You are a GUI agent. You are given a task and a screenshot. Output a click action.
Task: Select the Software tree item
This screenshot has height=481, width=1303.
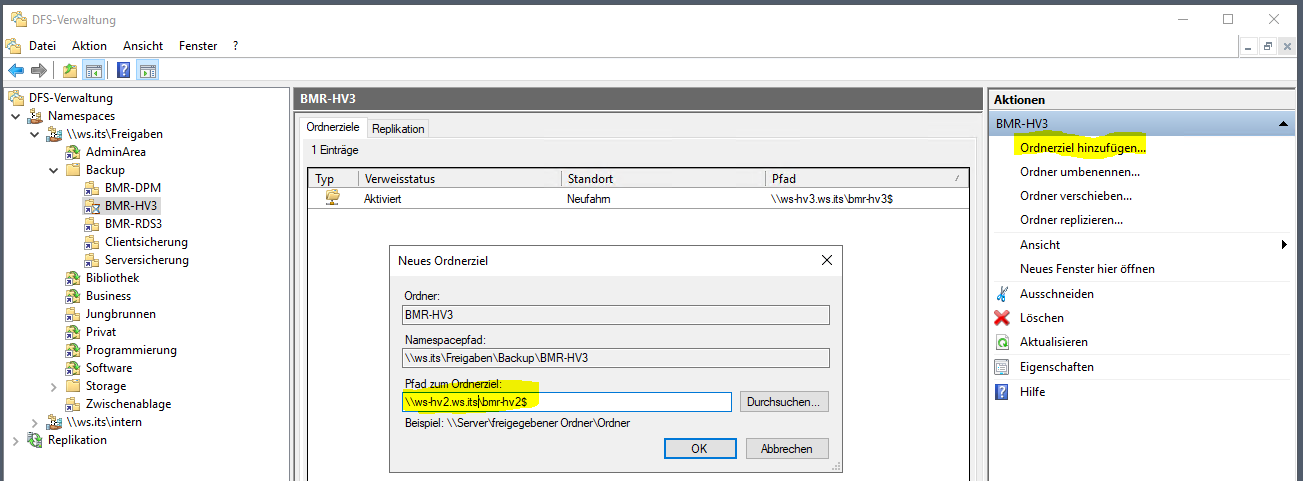(x=109, y=368)
